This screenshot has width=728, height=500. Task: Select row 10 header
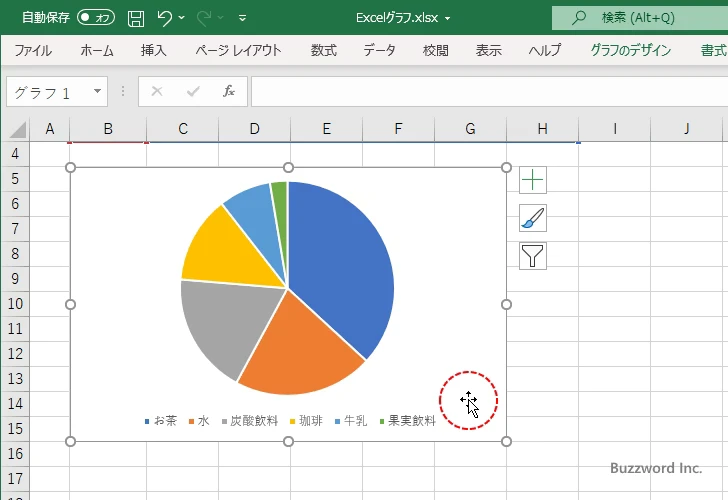(x=15, y=304)
